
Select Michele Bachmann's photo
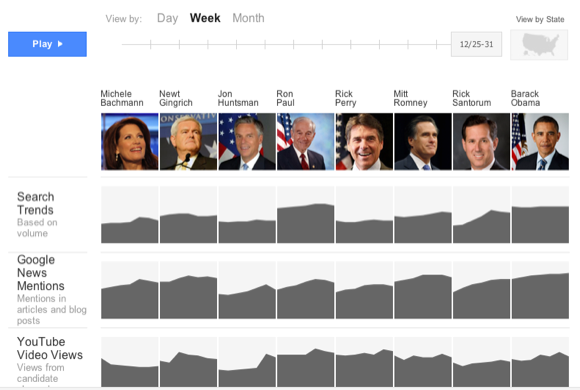[129, 142]
